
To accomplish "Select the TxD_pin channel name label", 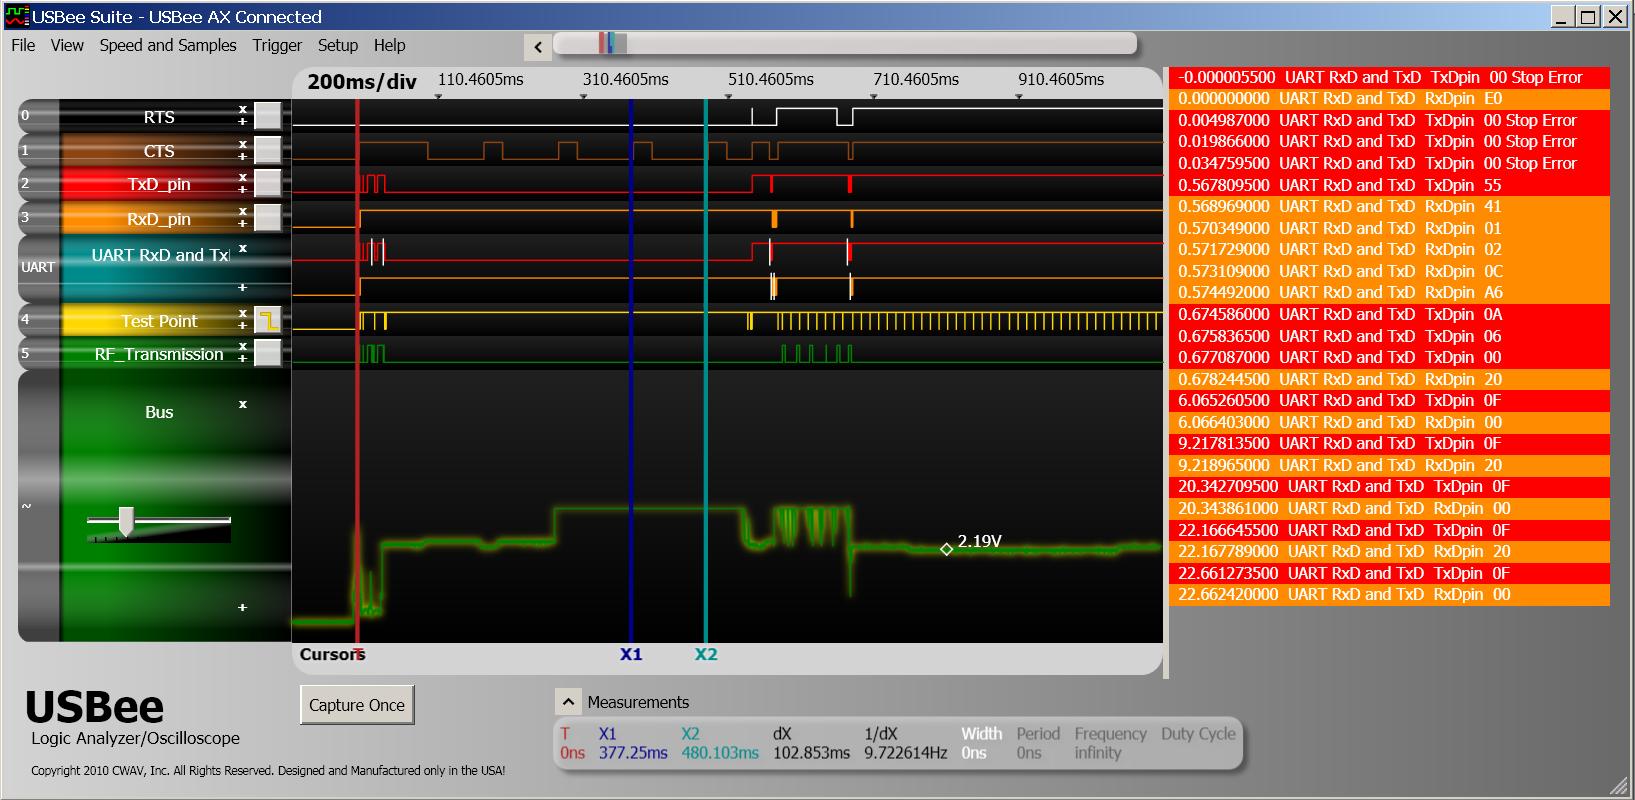I will point(159,184).
